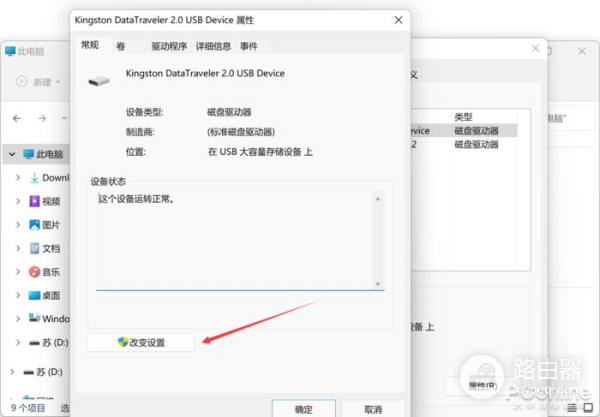The width and height of the screenshot is (600, 417).
Task: Click the 在 USB 大容量存储设备 上 location value
Action: tap(260, 152)
